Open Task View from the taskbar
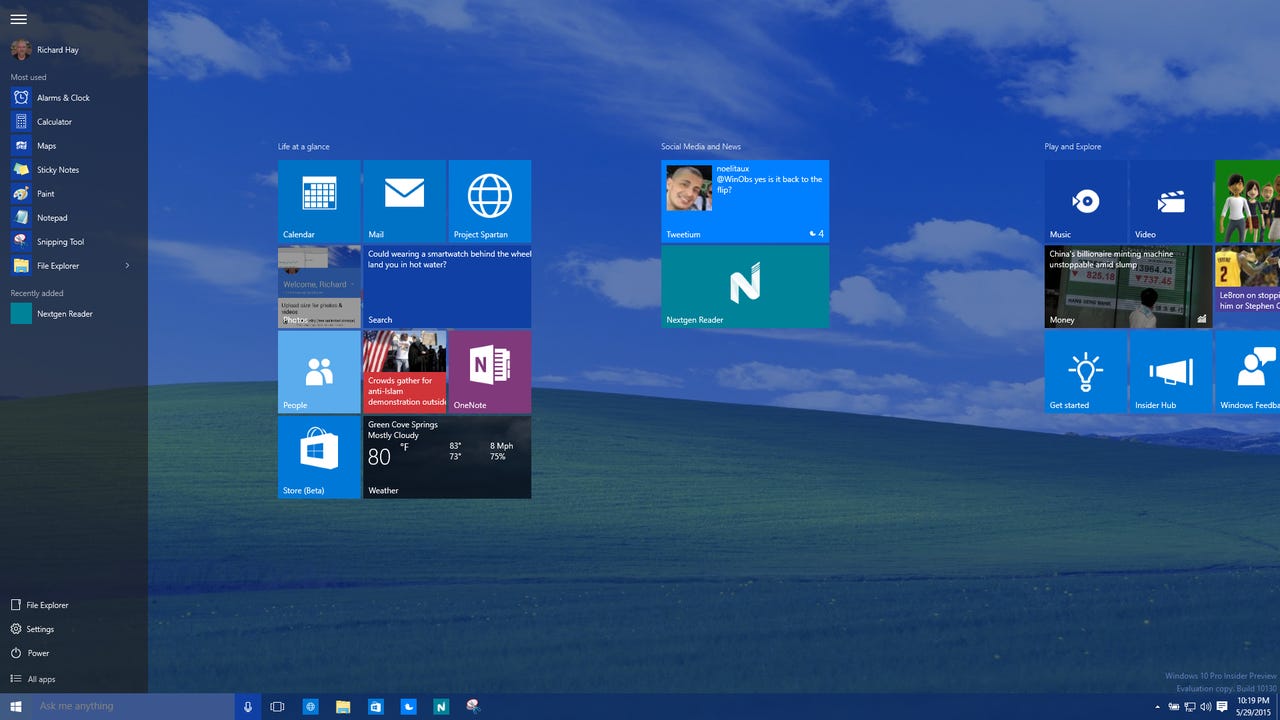 [x=277, y=706]
